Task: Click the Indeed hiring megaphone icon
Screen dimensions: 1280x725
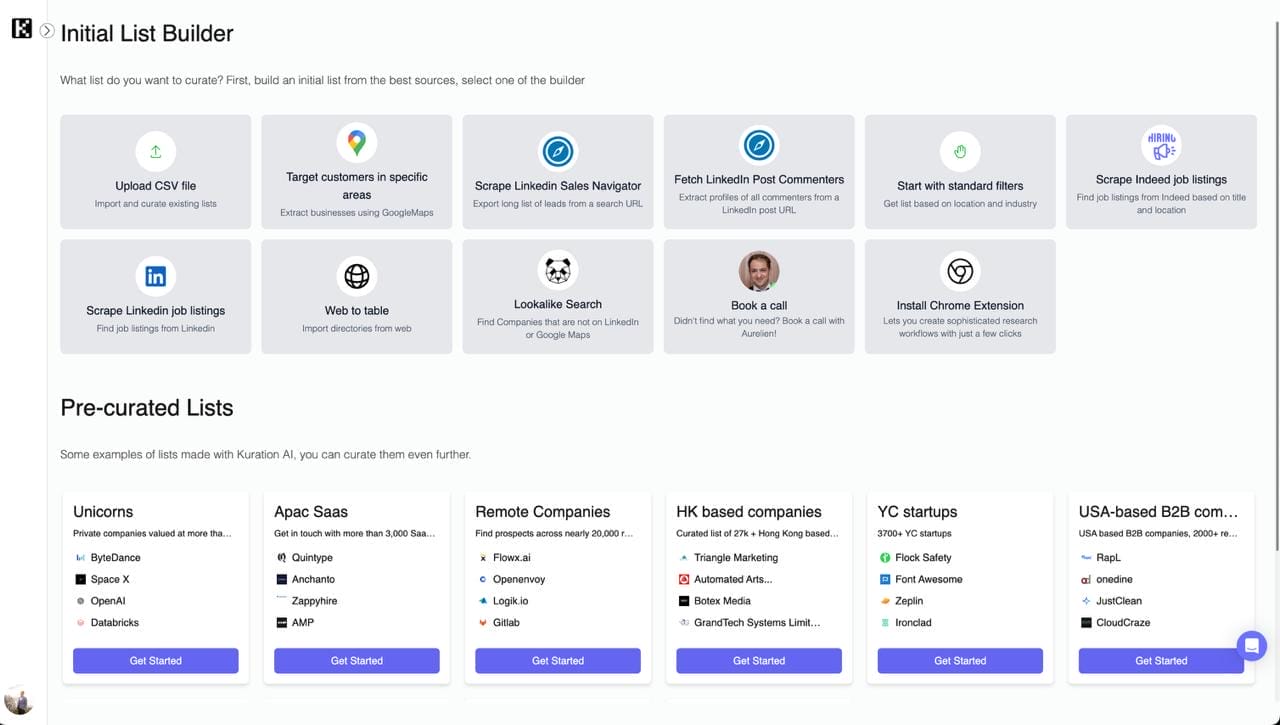Action: pyautogui.click(x=1161, y=145)
